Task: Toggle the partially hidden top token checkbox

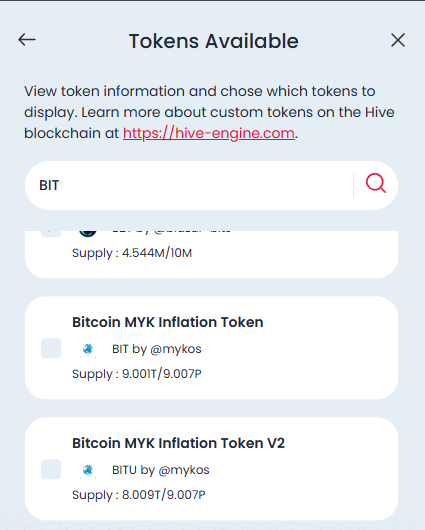Action: click(x=51, y=234)
